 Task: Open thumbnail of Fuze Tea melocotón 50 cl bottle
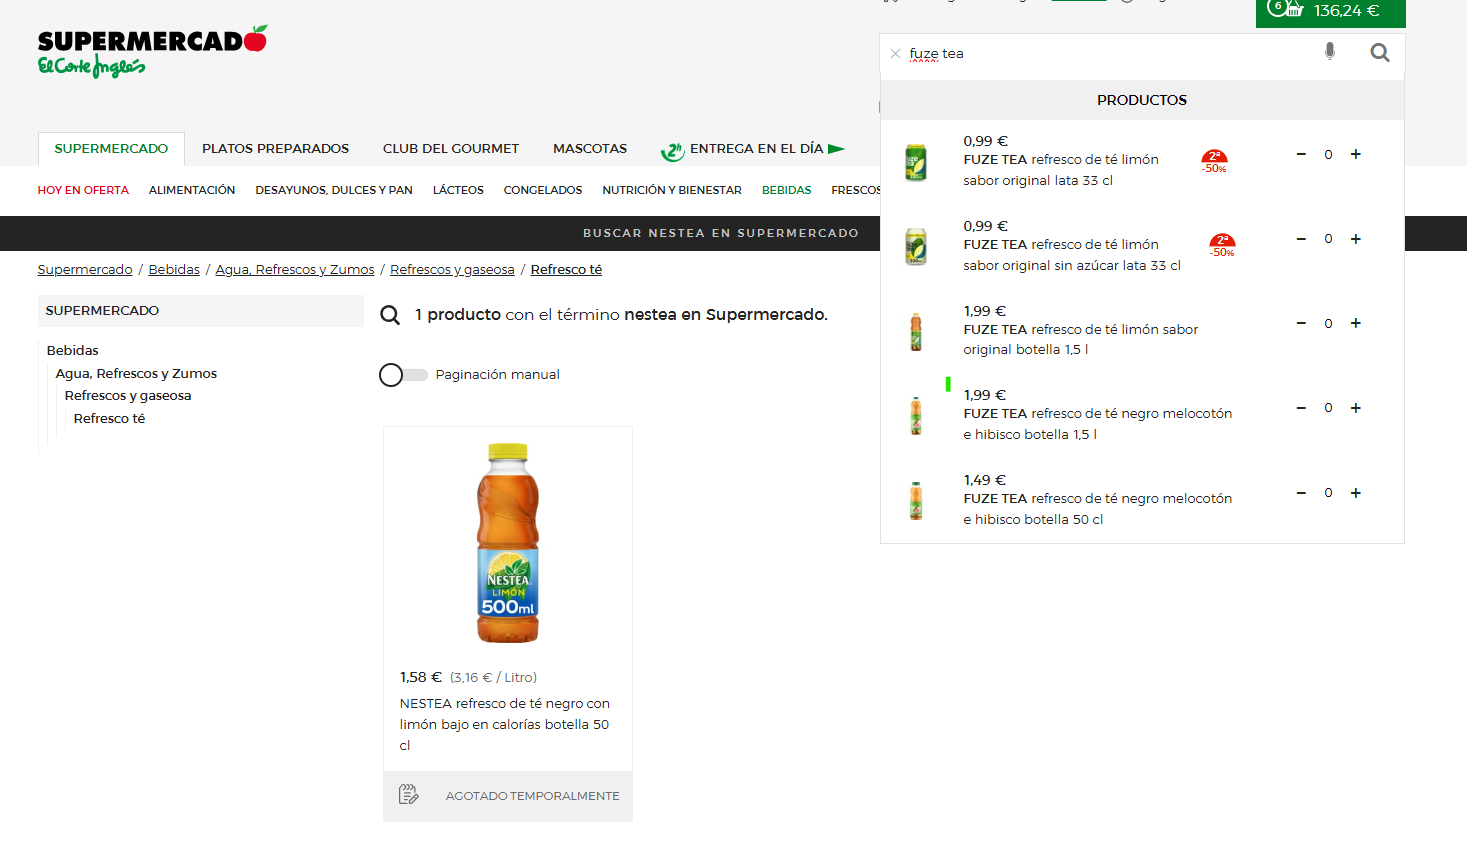[916, 500]
